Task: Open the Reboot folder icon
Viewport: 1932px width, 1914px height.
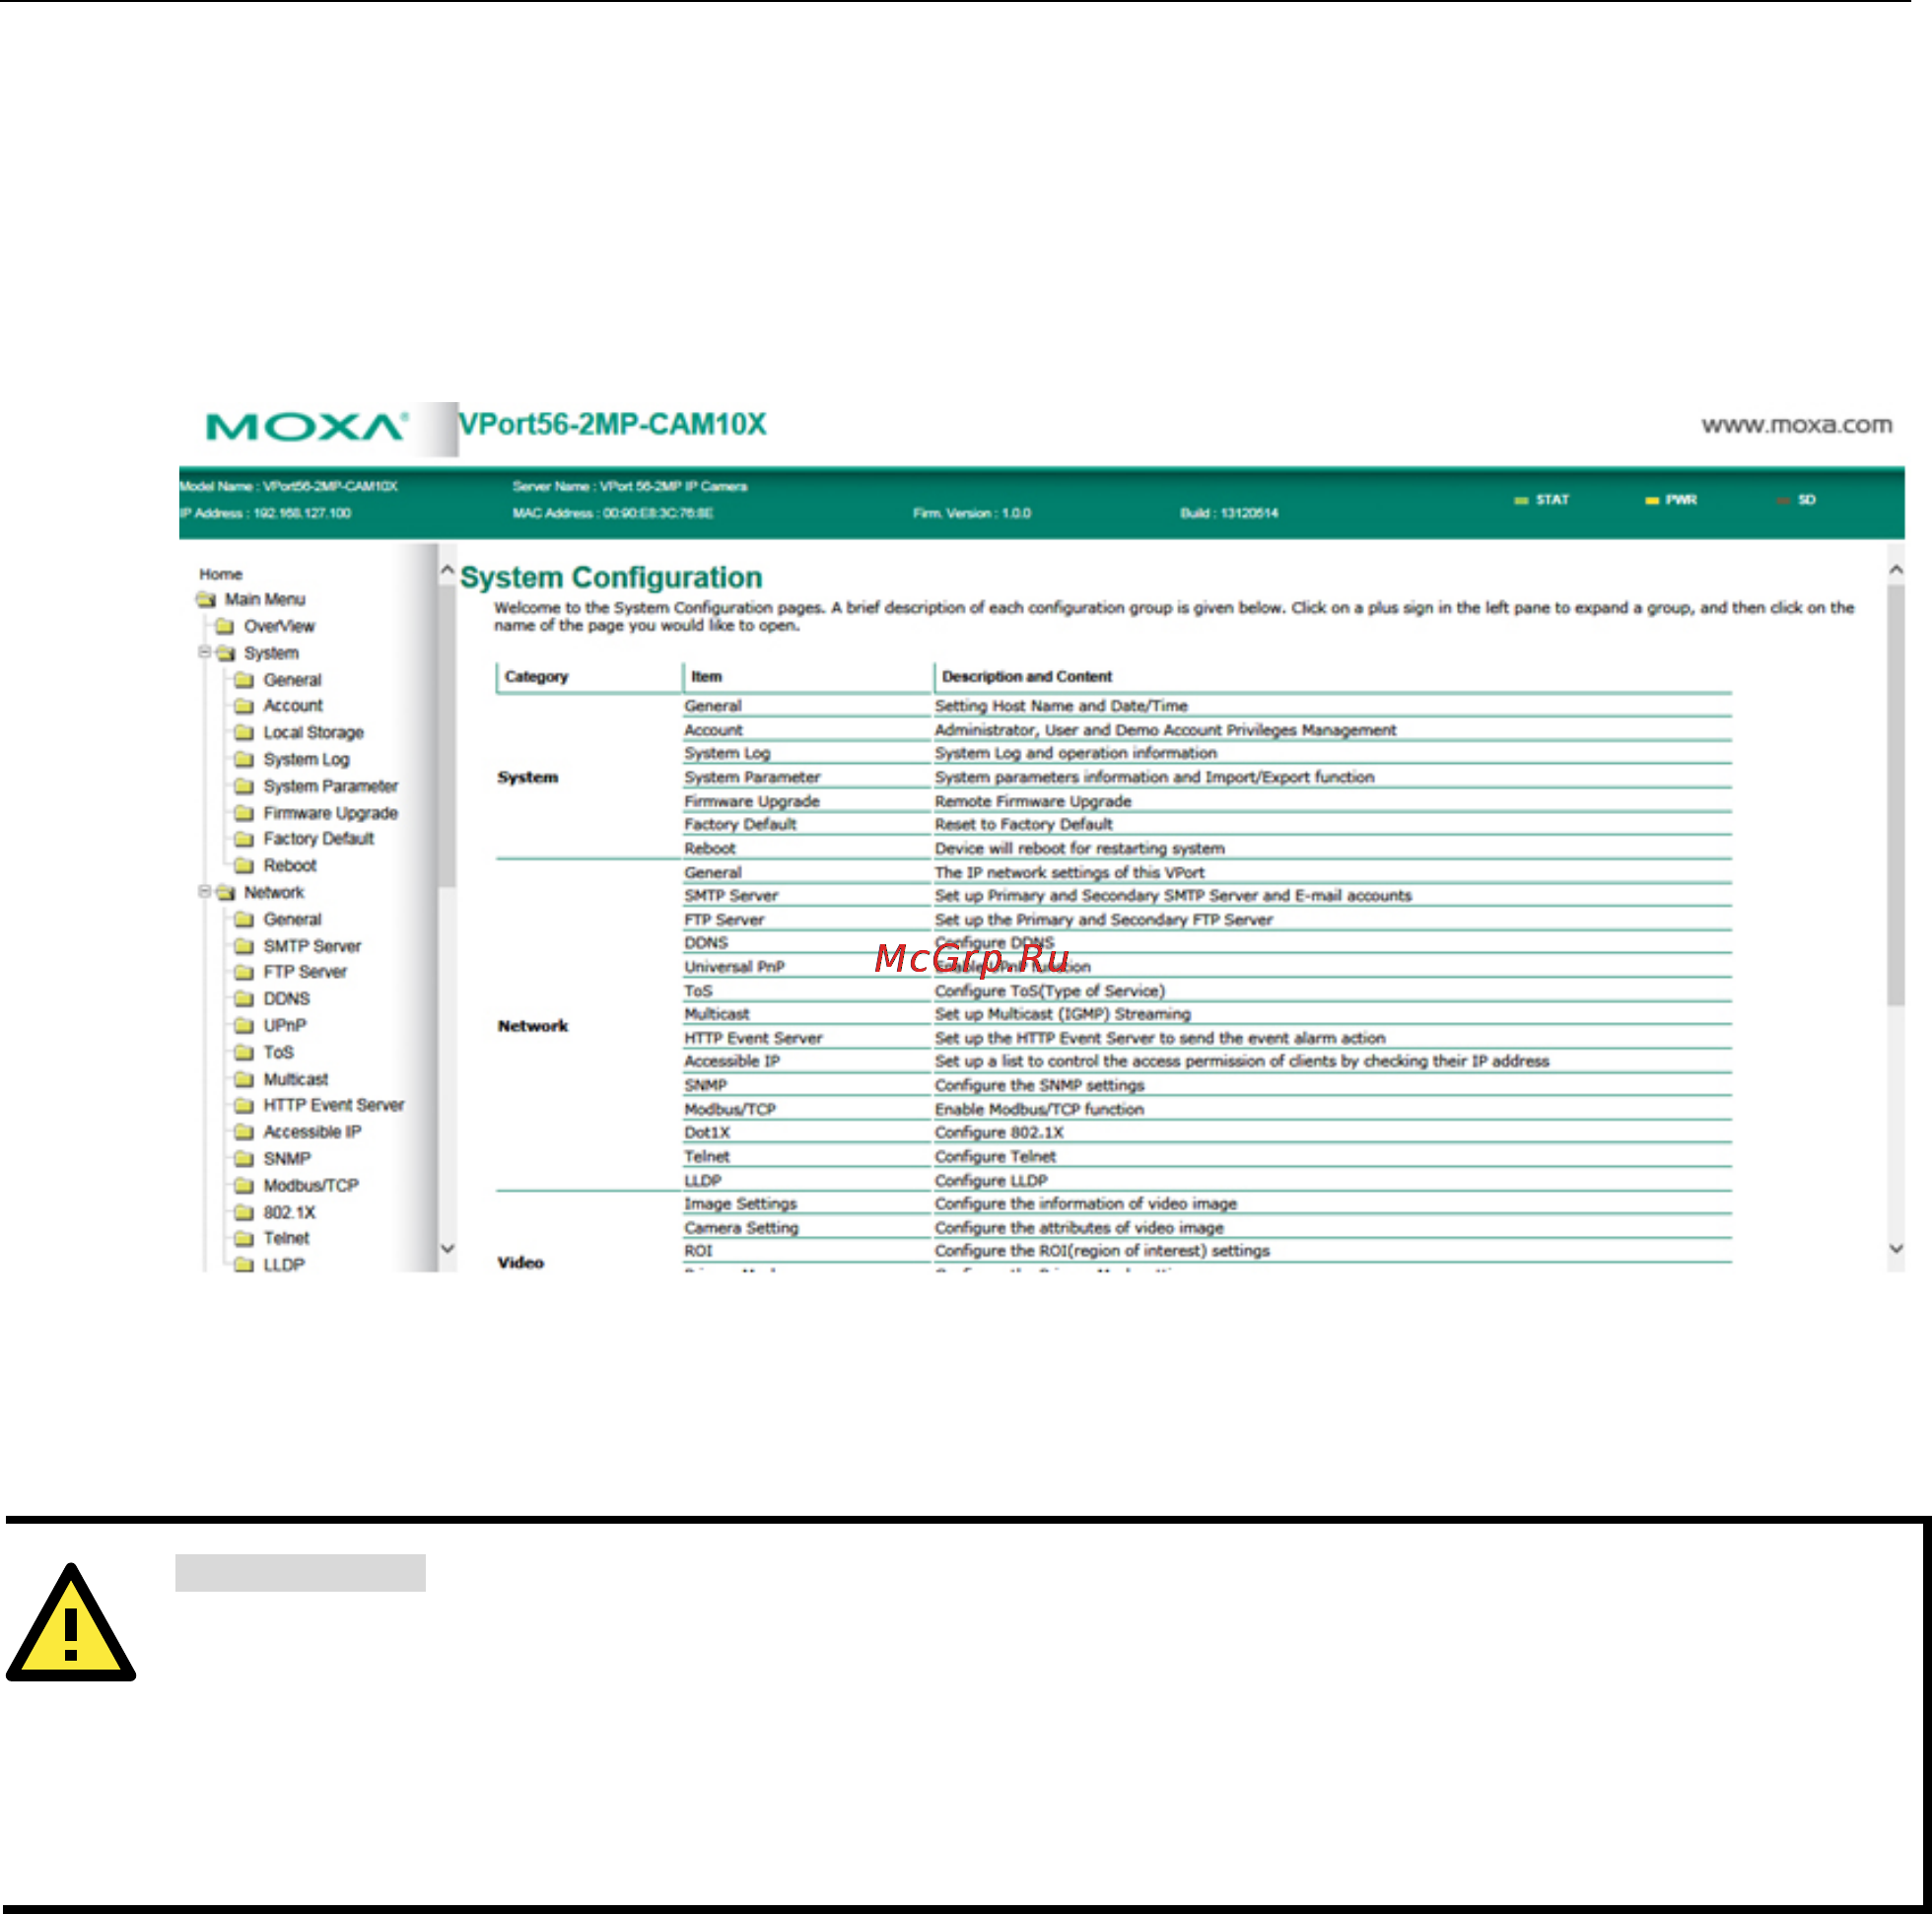Action: point(244,866)
